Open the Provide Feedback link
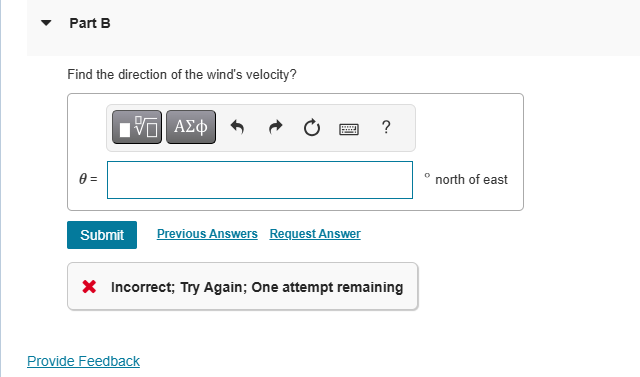The width and height of the screenshot is (640, 377). coord(83,361)
